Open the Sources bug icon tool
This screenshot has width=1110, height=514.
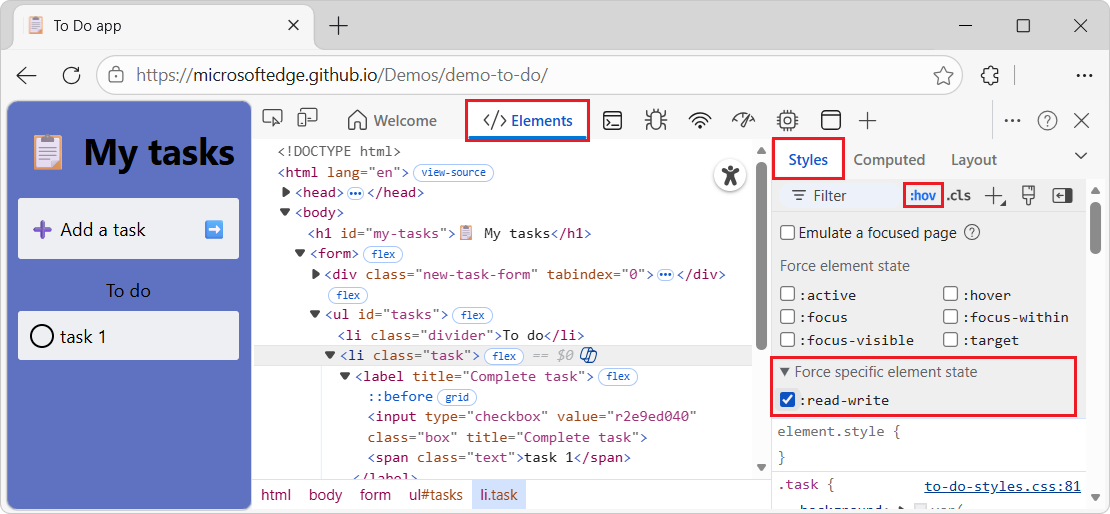[x=656, y=120]
